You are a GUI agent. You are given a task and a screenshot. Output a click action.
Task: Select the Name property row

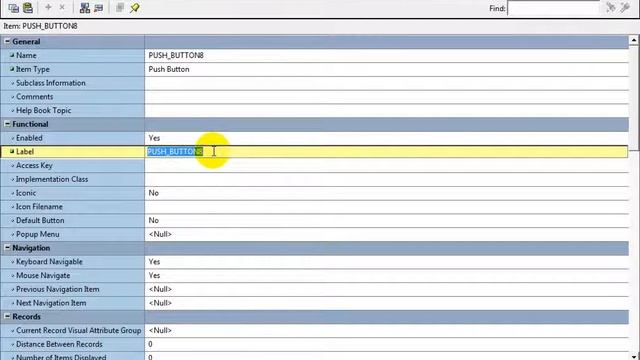(314, 56)
